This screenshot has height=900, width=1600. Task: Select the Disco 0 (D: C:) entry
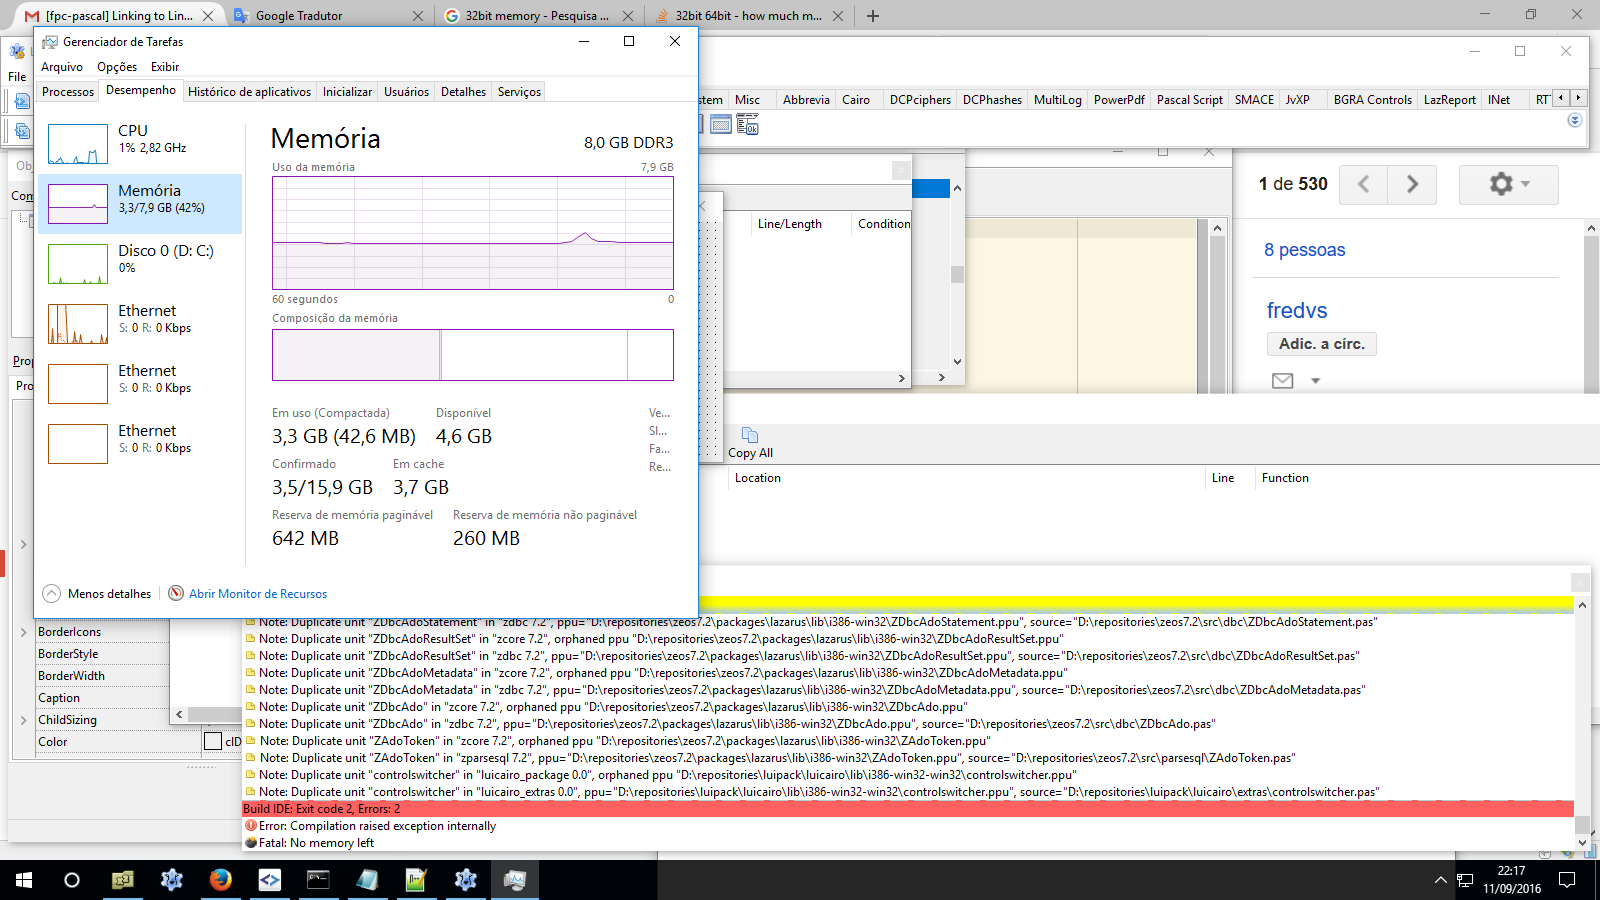140,264
